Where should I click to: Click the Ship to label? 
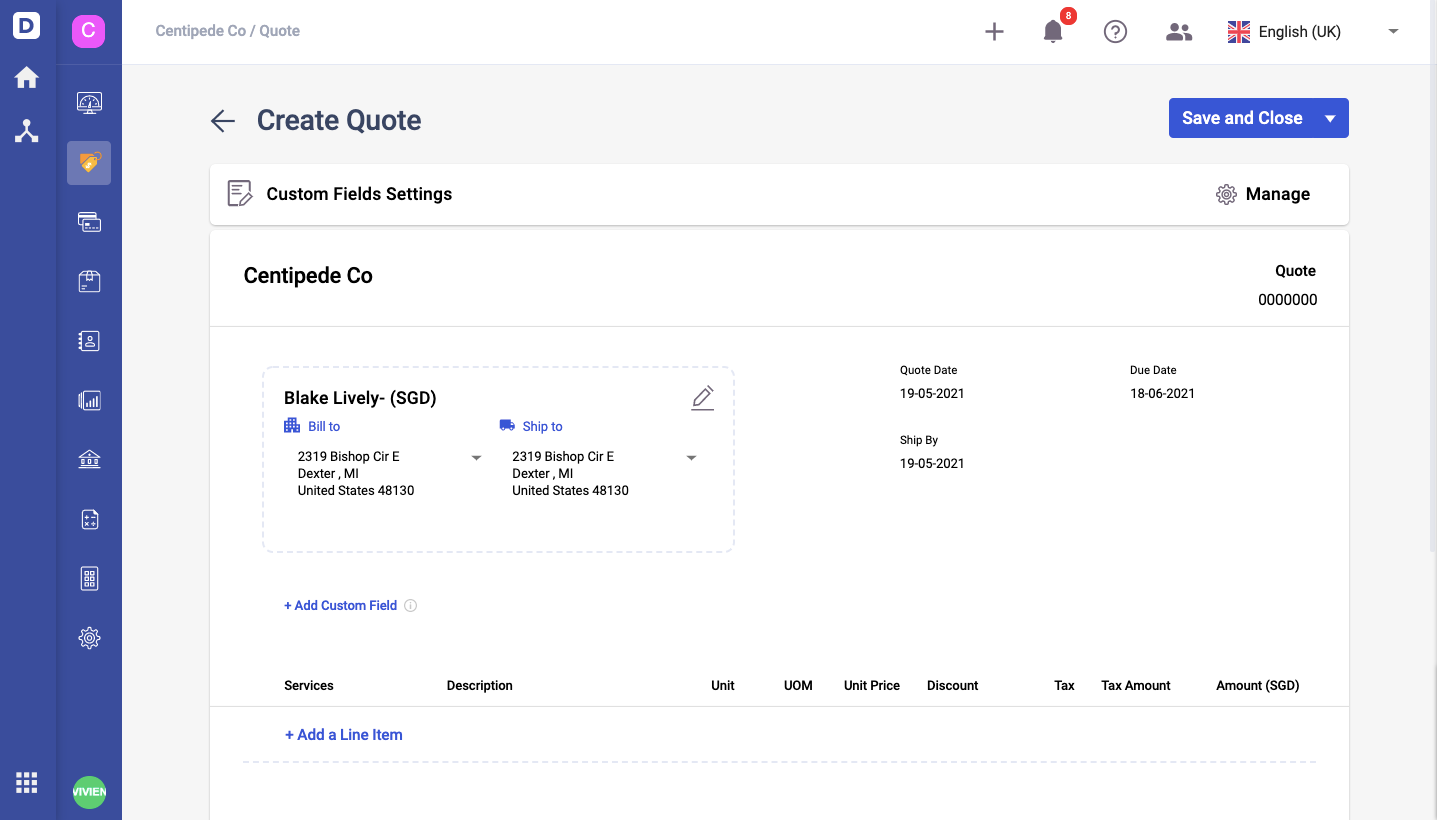[x=542, y=427]
